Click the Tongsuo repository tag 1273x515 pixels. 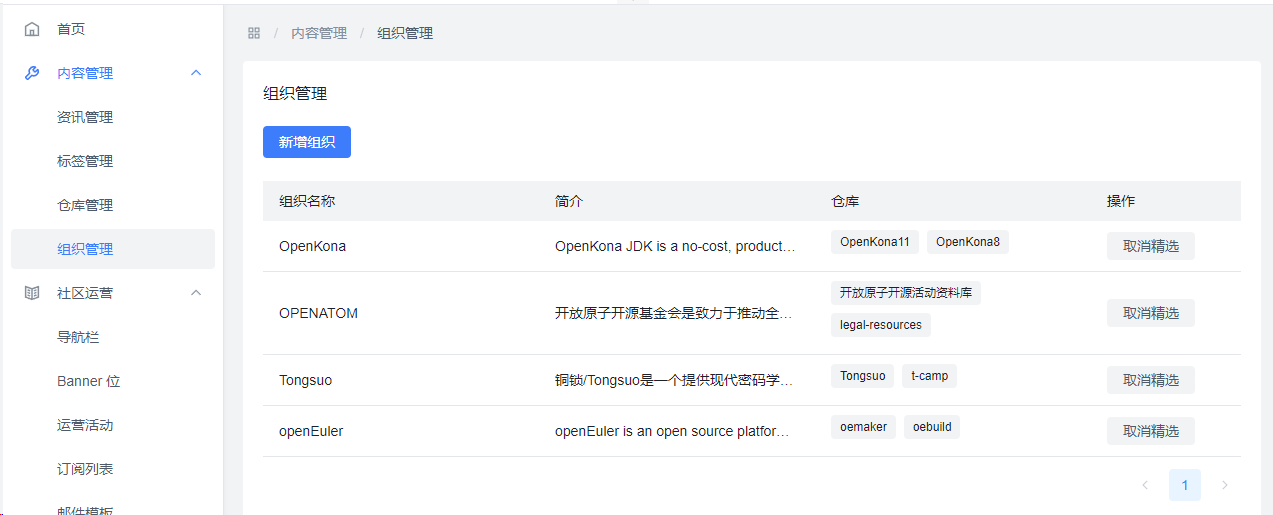[863, 376]
